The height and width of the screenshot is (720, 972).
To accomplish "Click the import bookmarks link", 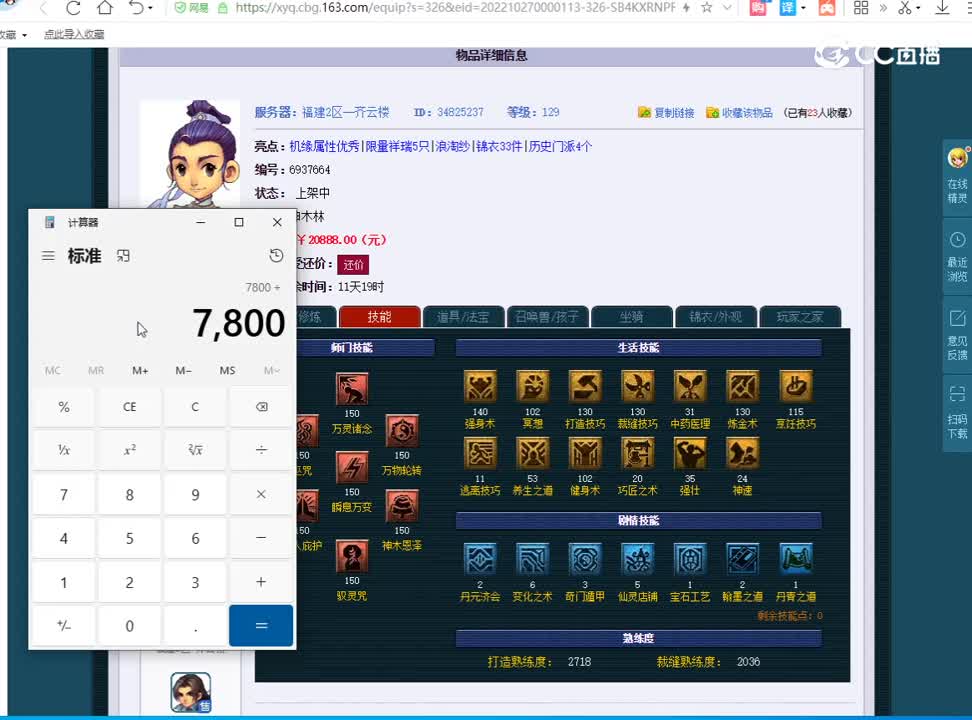I will 74,34.
